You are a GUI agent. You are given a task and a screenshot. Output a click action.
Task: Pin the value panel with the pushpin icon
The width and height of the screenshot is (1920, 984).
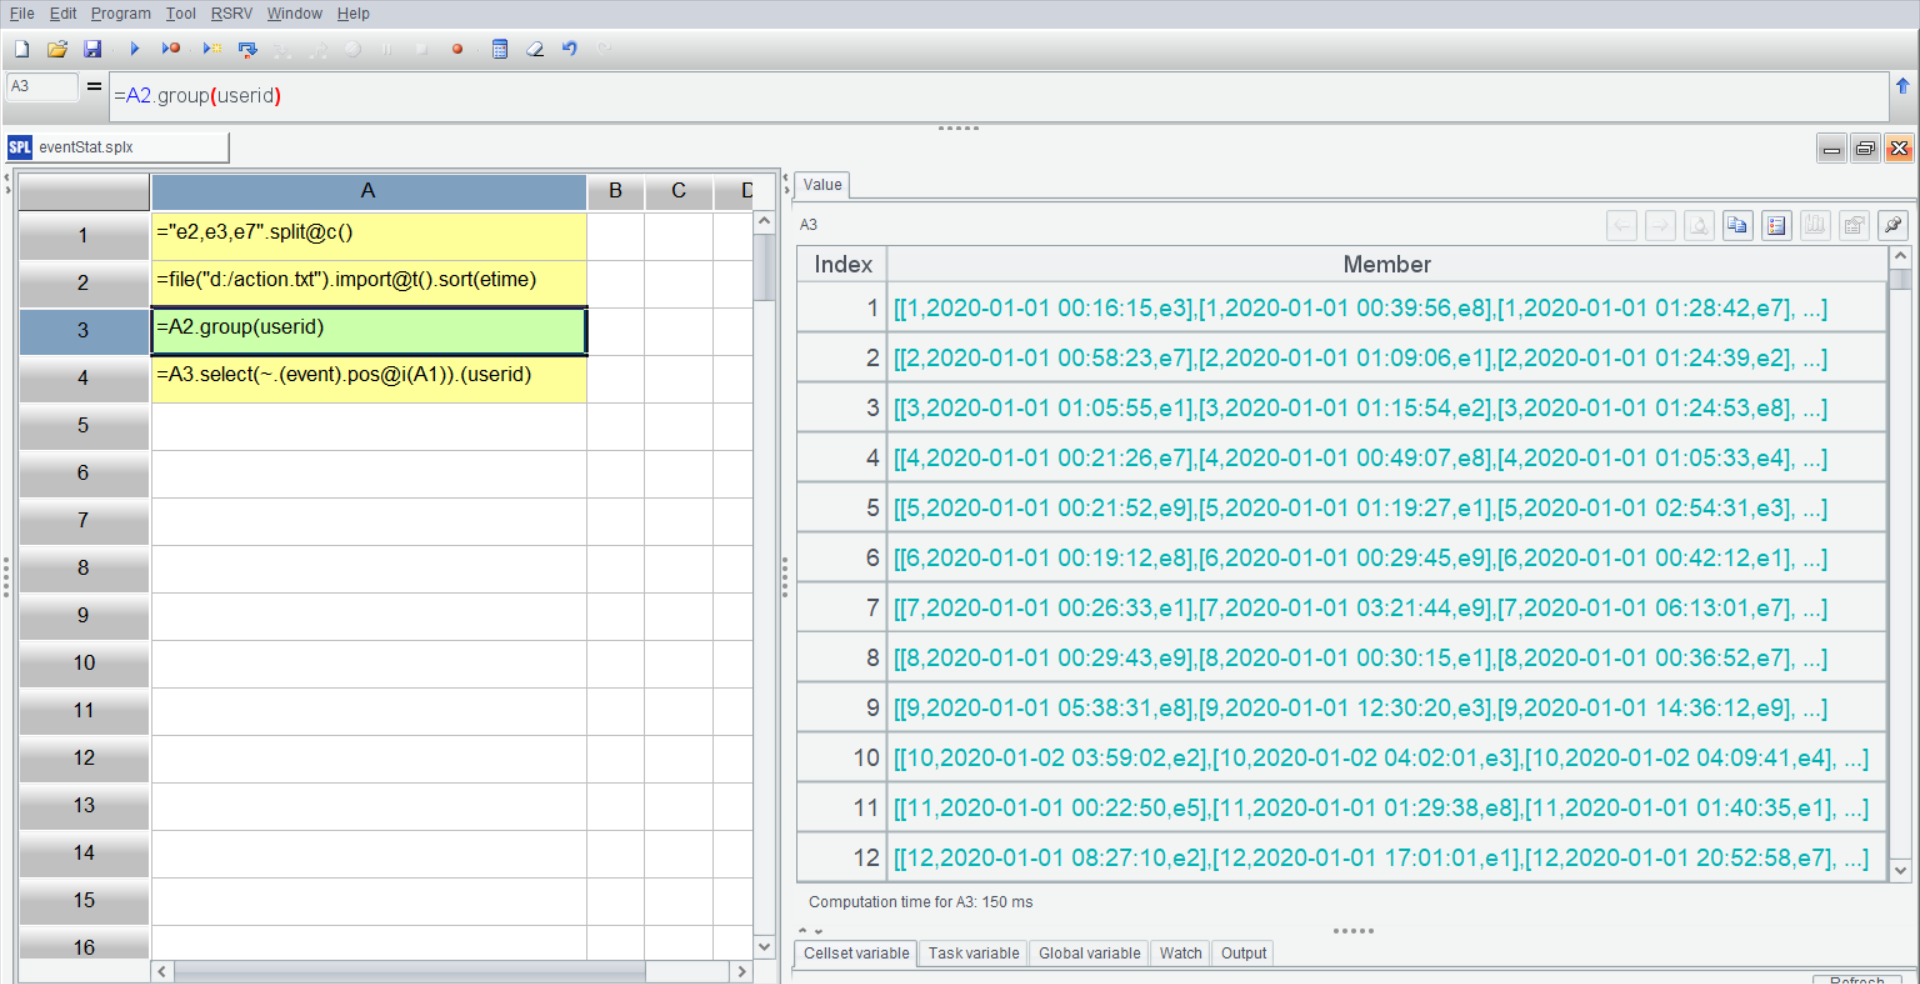click(x=1892, y=226)
